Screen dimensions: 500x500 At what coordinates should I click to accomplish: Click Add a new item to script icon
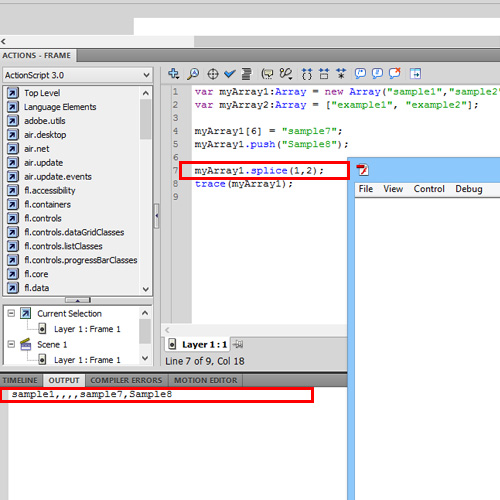click(x=174, y=73)
